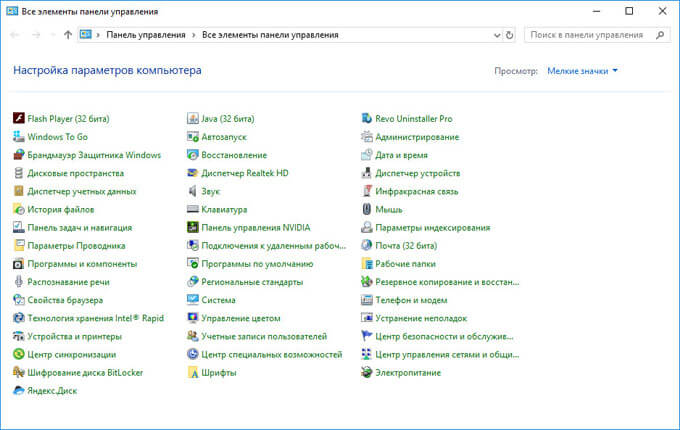
Task: Click the Электропитание icon
Action: point(366,372)
